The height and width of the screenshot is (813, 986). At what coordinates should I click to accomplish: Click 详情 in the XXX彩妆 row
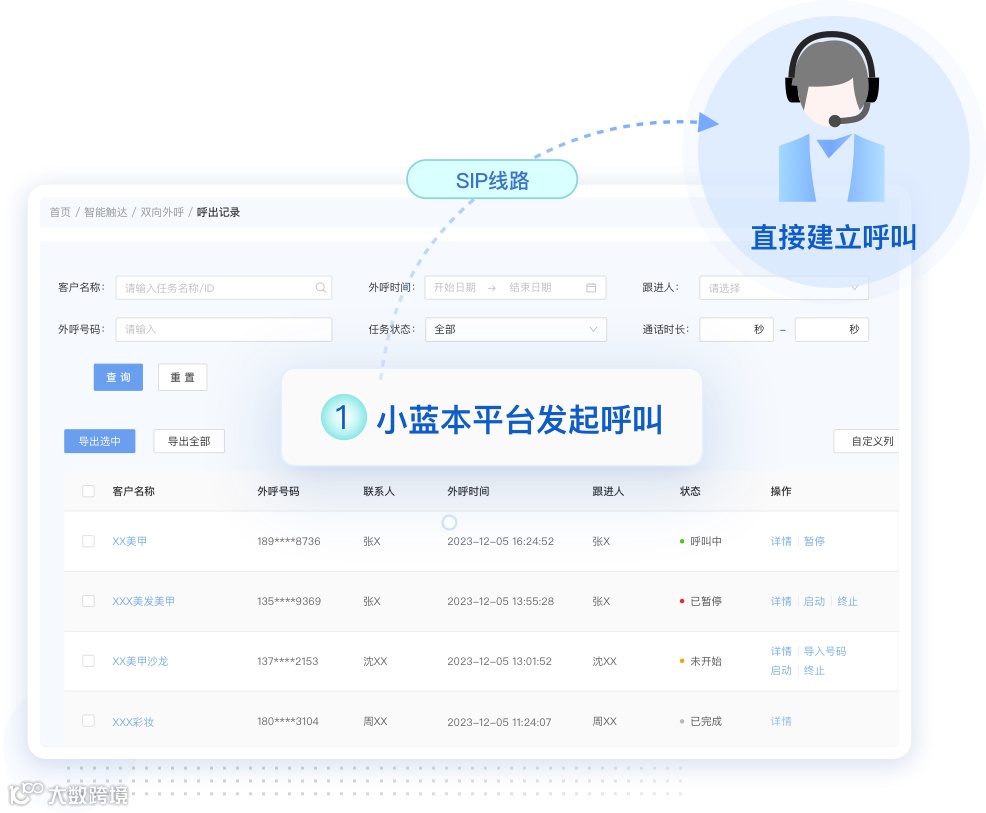[x=781, y=721]
